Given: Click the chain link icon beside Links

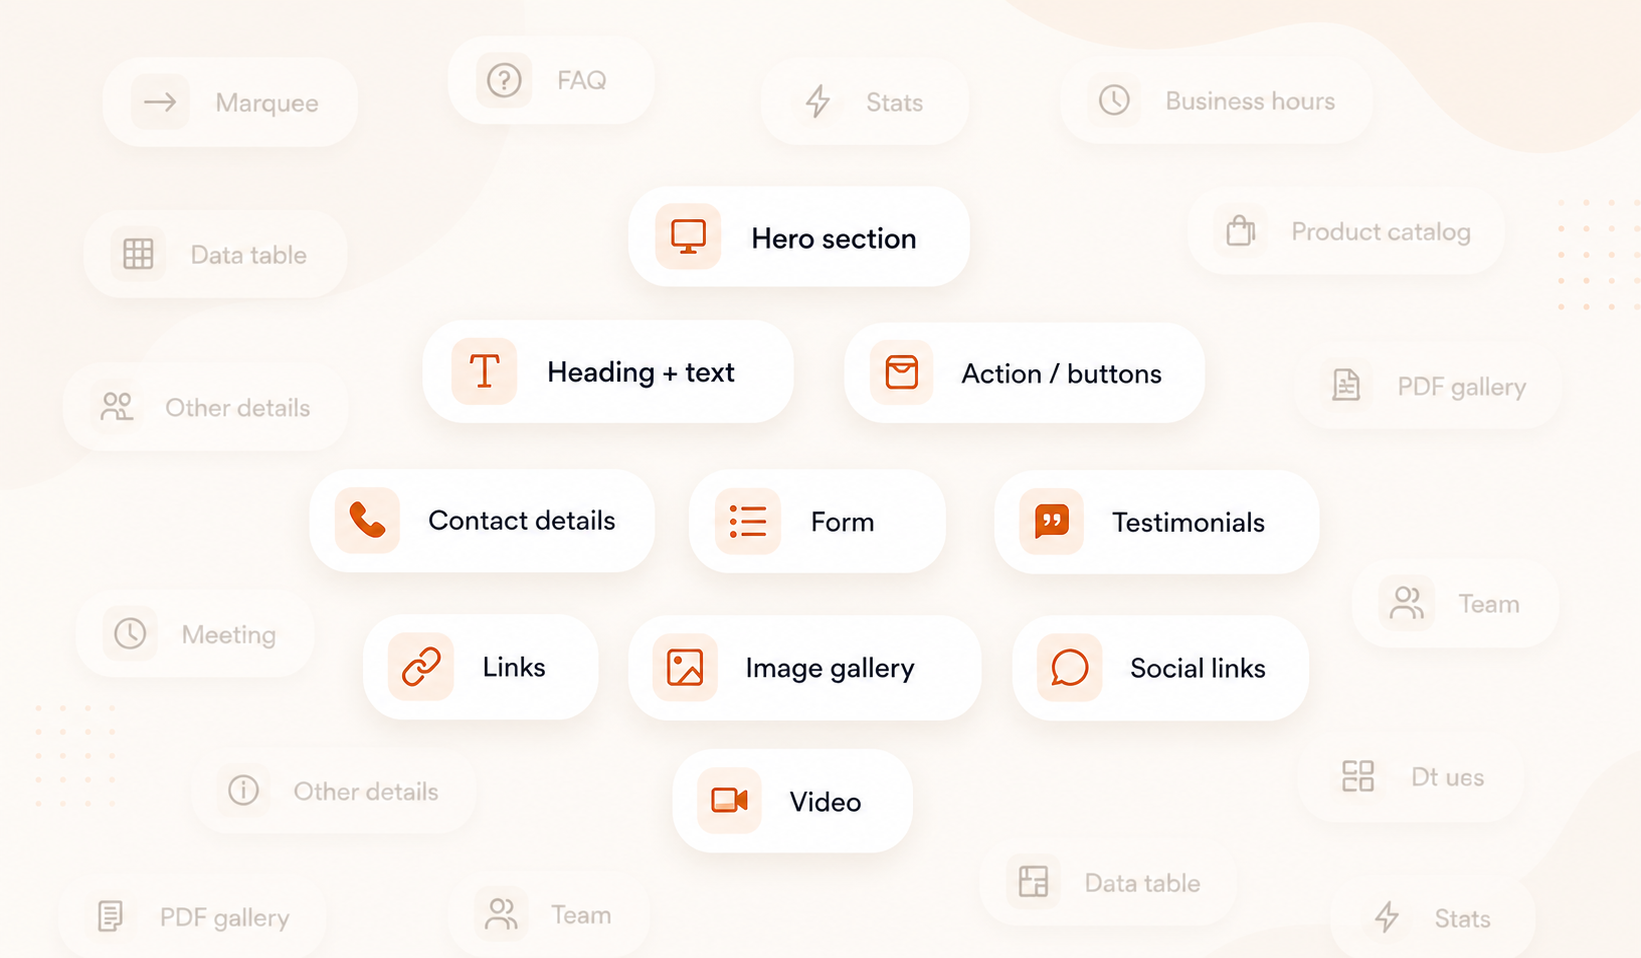Looking at the screenshot, I should click(421, 666).
